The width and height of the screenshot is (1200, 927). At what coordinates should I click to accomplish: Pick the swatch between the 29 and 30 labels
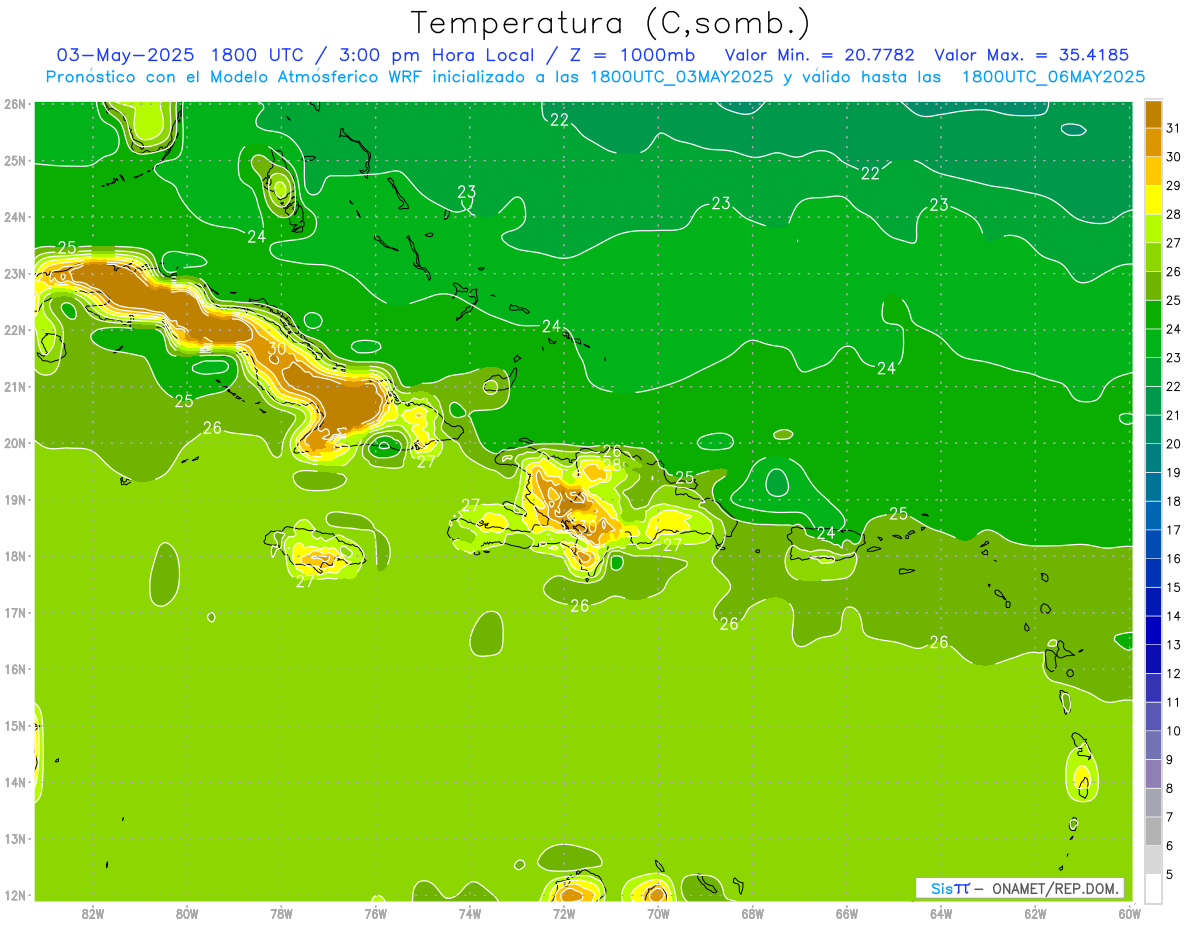[x=1153, y=171]
